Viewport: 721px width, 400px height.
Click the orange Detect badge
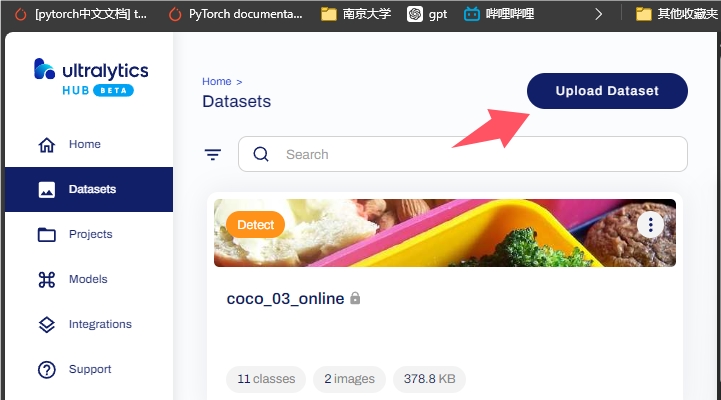point(255,225)
